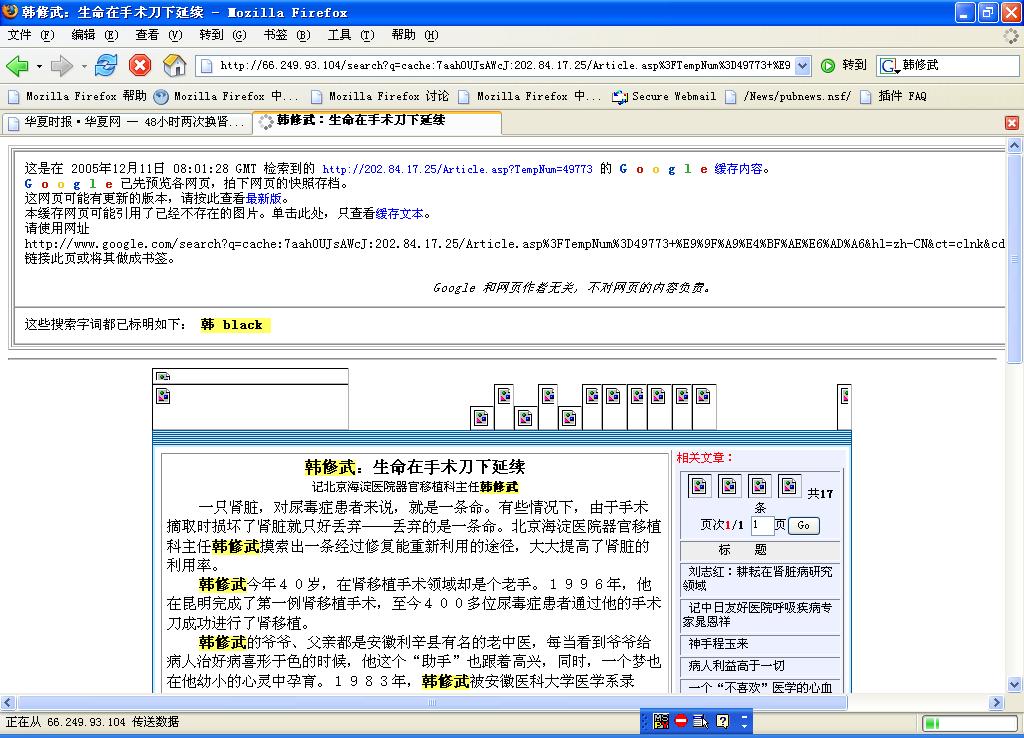
Task: Click the Reload page icon
Action: (x=106, y=66)
